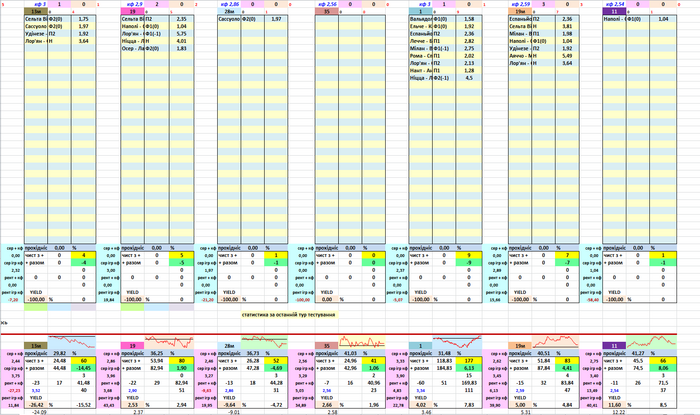Click the прохідніс value 36,25
This screenshot has height=415, width=700.
coord(157,353)
